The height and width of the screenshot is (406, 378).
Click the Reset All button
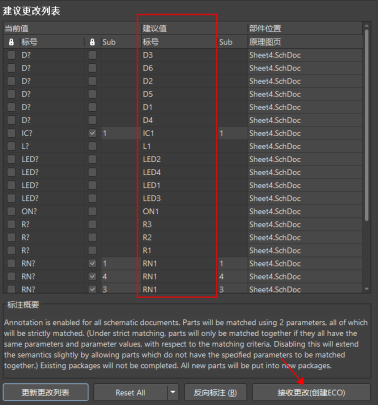click(x=130, y=392)
